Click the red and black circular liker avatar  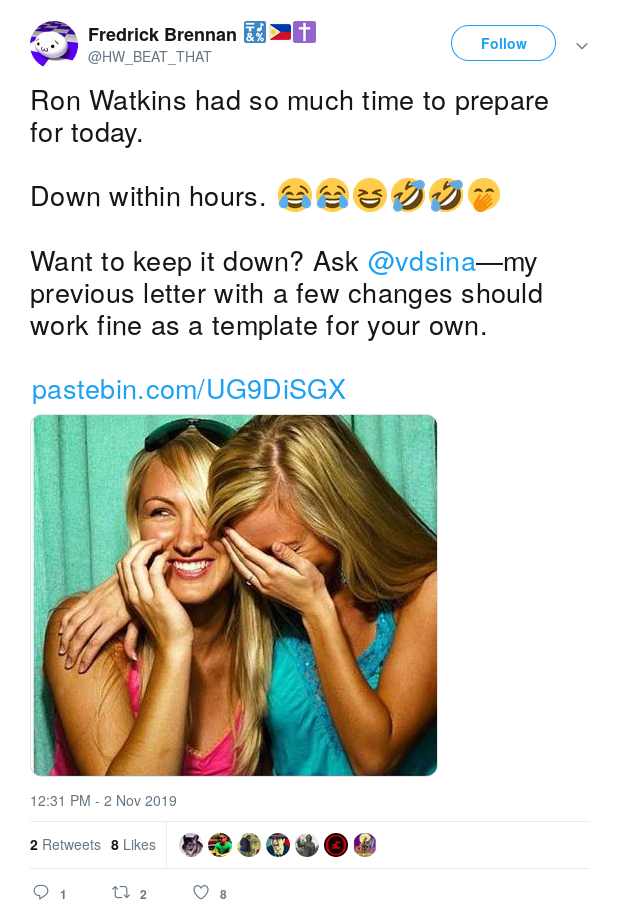tap(336, 845)
